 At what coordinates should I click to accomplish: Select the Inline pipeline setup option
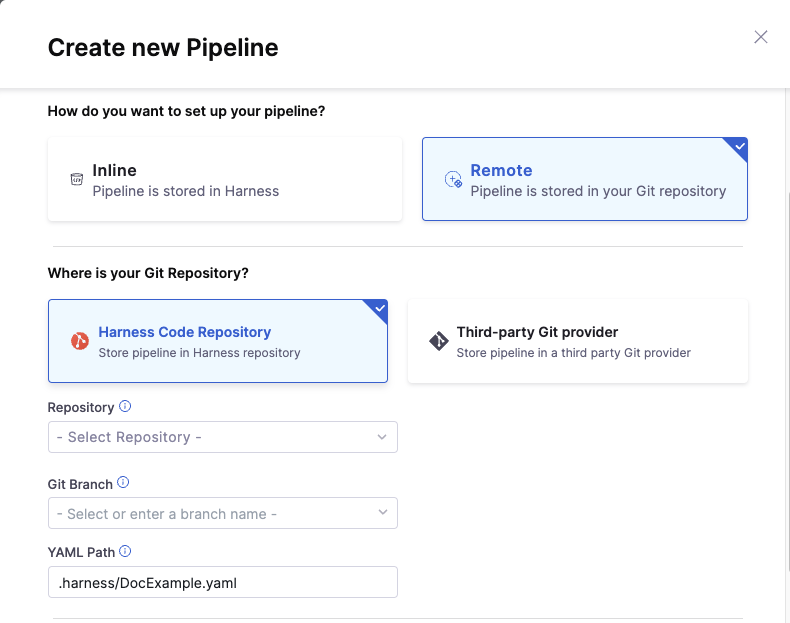(225, 179)
